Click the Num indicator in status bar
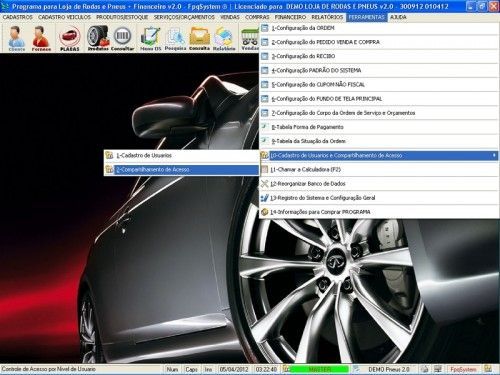Viewport: 500px width, 375px height. (172, 369)
